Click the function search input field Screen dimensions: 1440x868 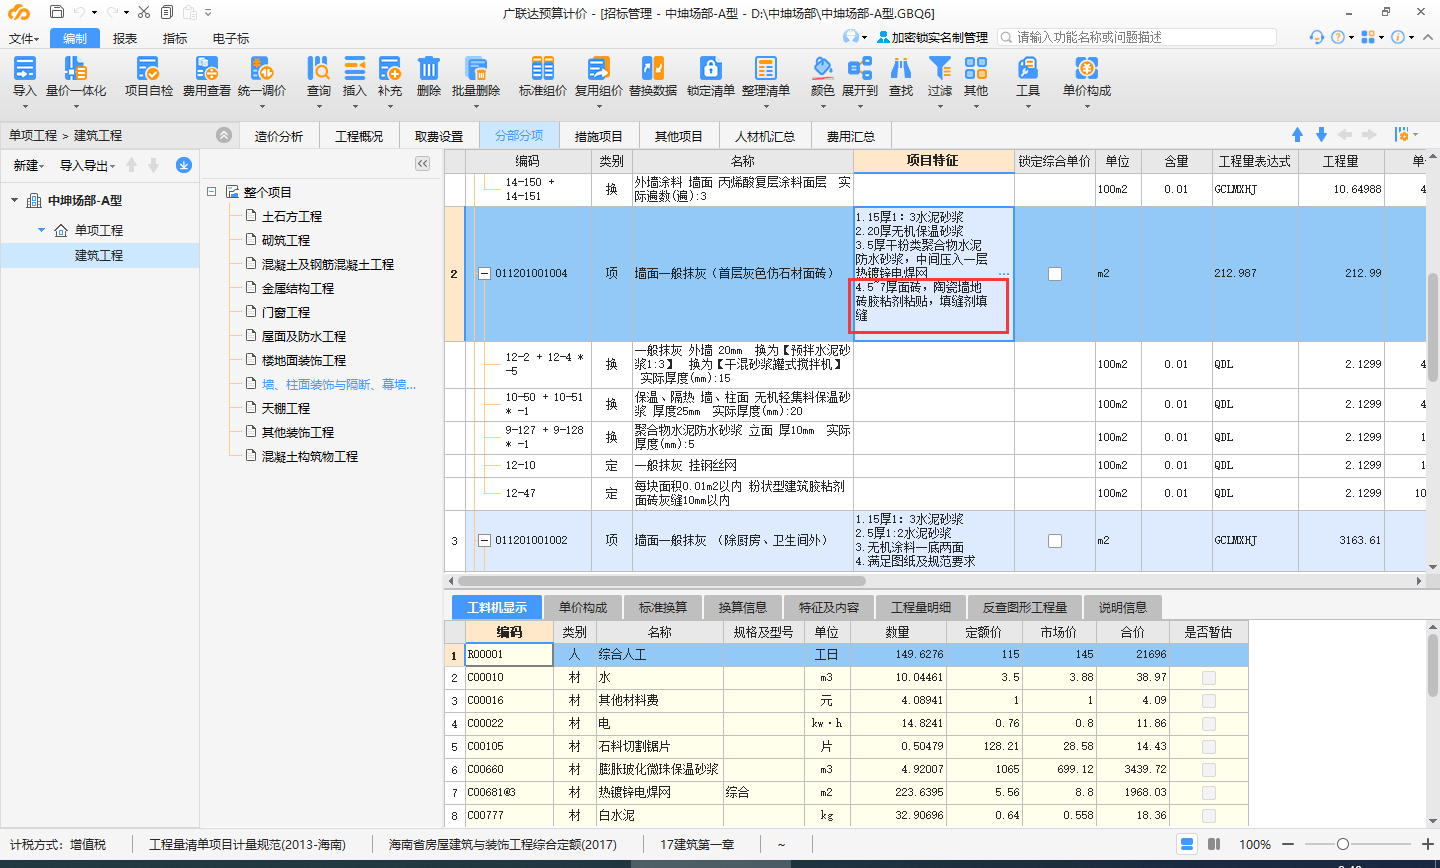click(x=1137, y=37)
